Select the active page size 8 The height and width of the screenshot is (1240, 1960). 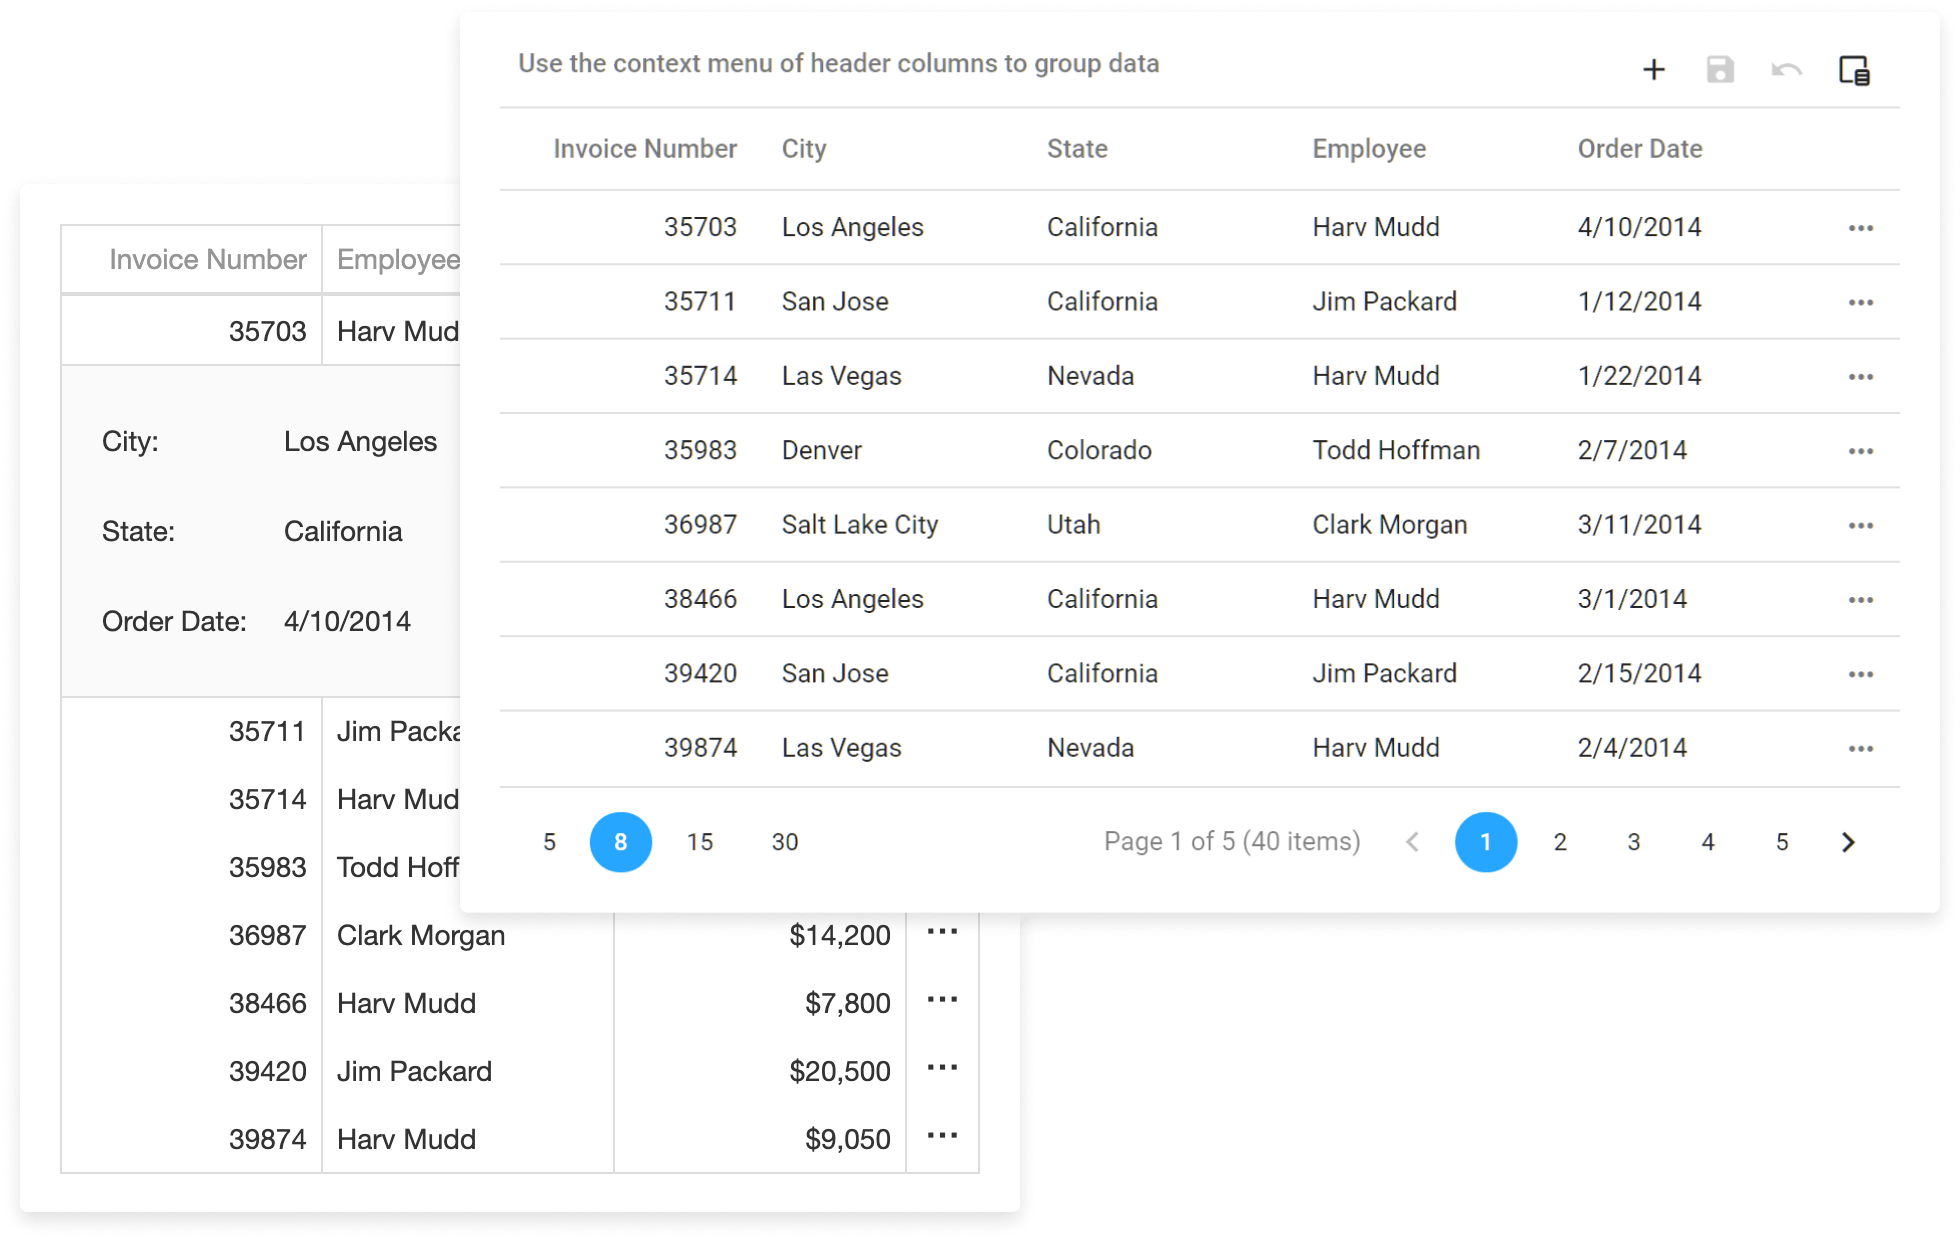(x=620, y=842)
